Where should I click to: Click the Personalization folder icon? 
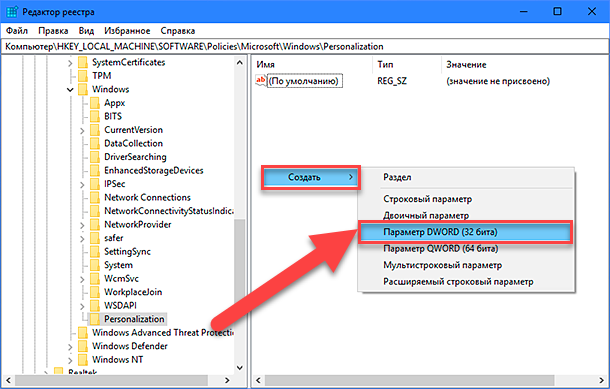click(95, 319)
